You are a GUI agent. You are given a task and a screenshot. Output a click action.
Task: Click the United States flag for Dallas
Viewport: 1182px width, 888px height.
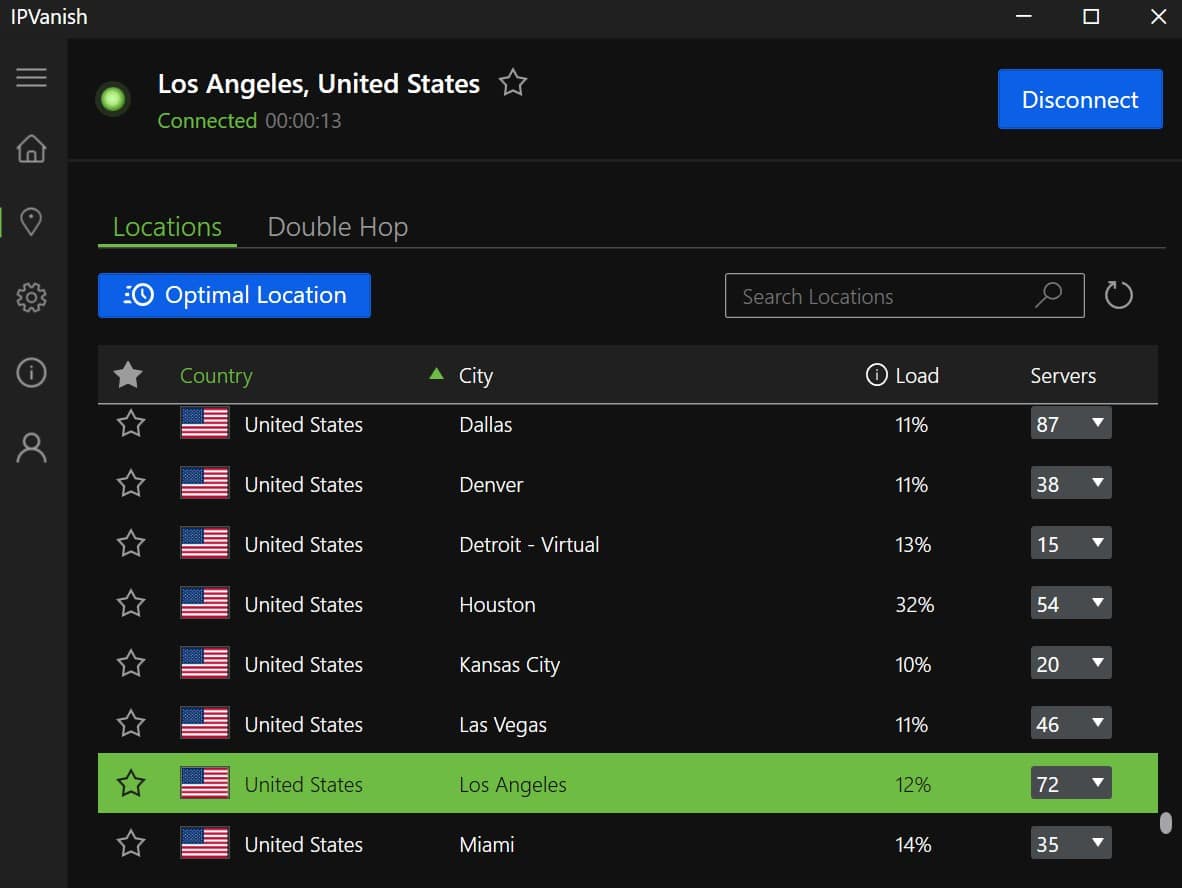(x=204, y=424)
